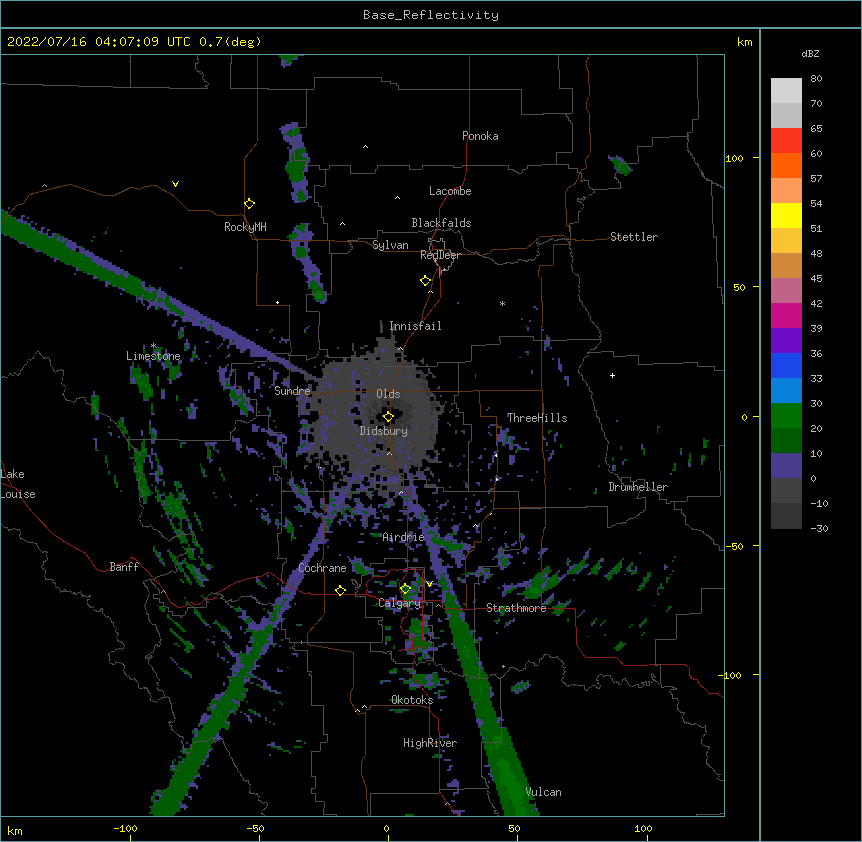Click the Limestone map label
862x842 pixels.
(x=153, y=356)
